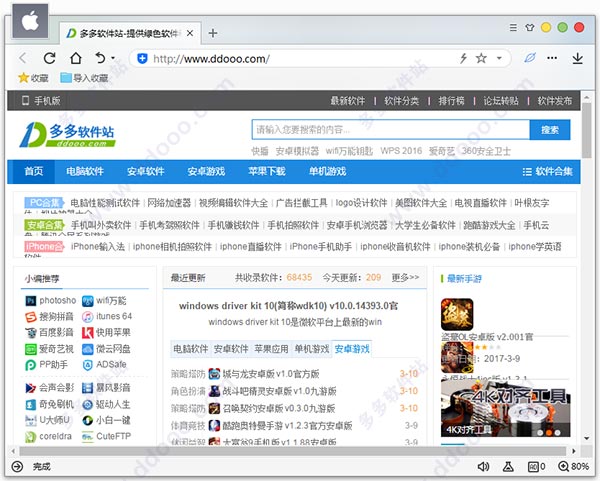Click the 搜狗拼音 icon in 小编推荐
The image size is (600, 481).
pos(31,317)
